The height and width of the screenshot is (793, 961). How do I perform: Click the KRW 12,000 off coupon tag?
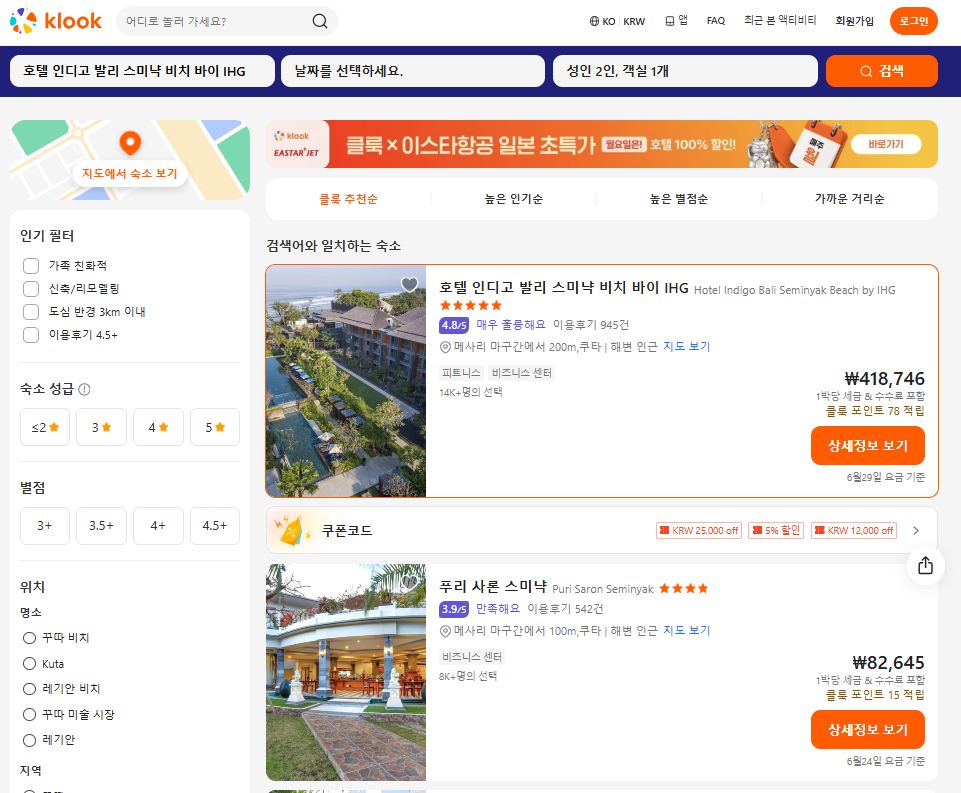tap(854, 530)
